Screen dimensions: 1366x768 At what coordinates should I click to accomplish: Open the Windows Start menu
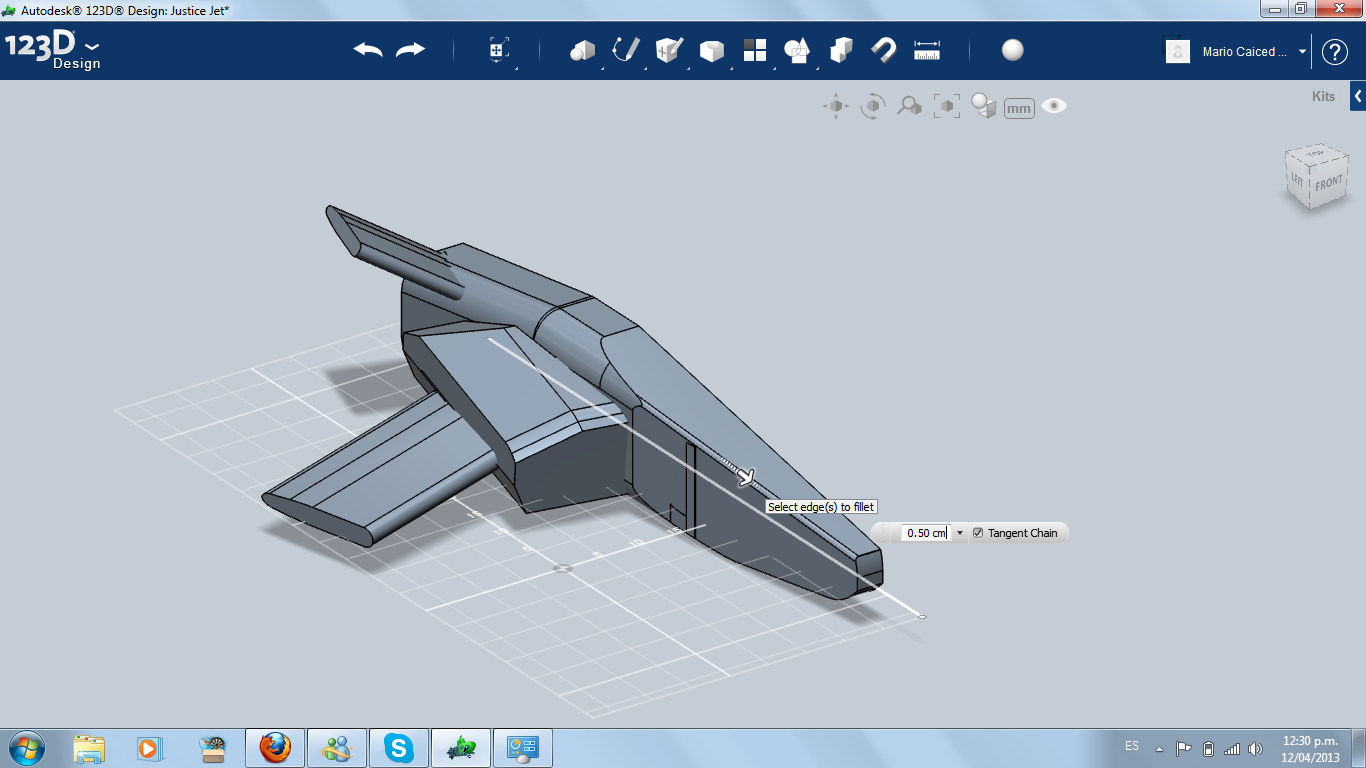(x=25, y=748)
